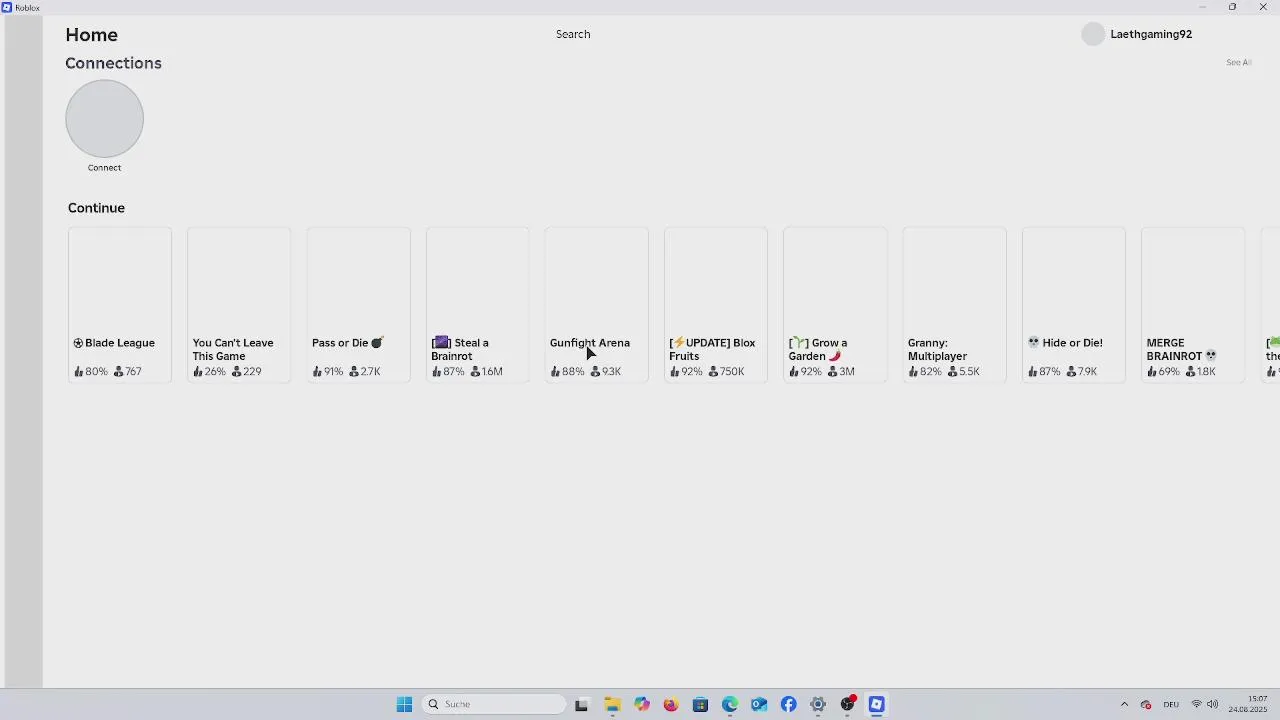Open the MERGE BRAINROT game card
Screen dimensions: 1280x720
[x=1193, y=304]
